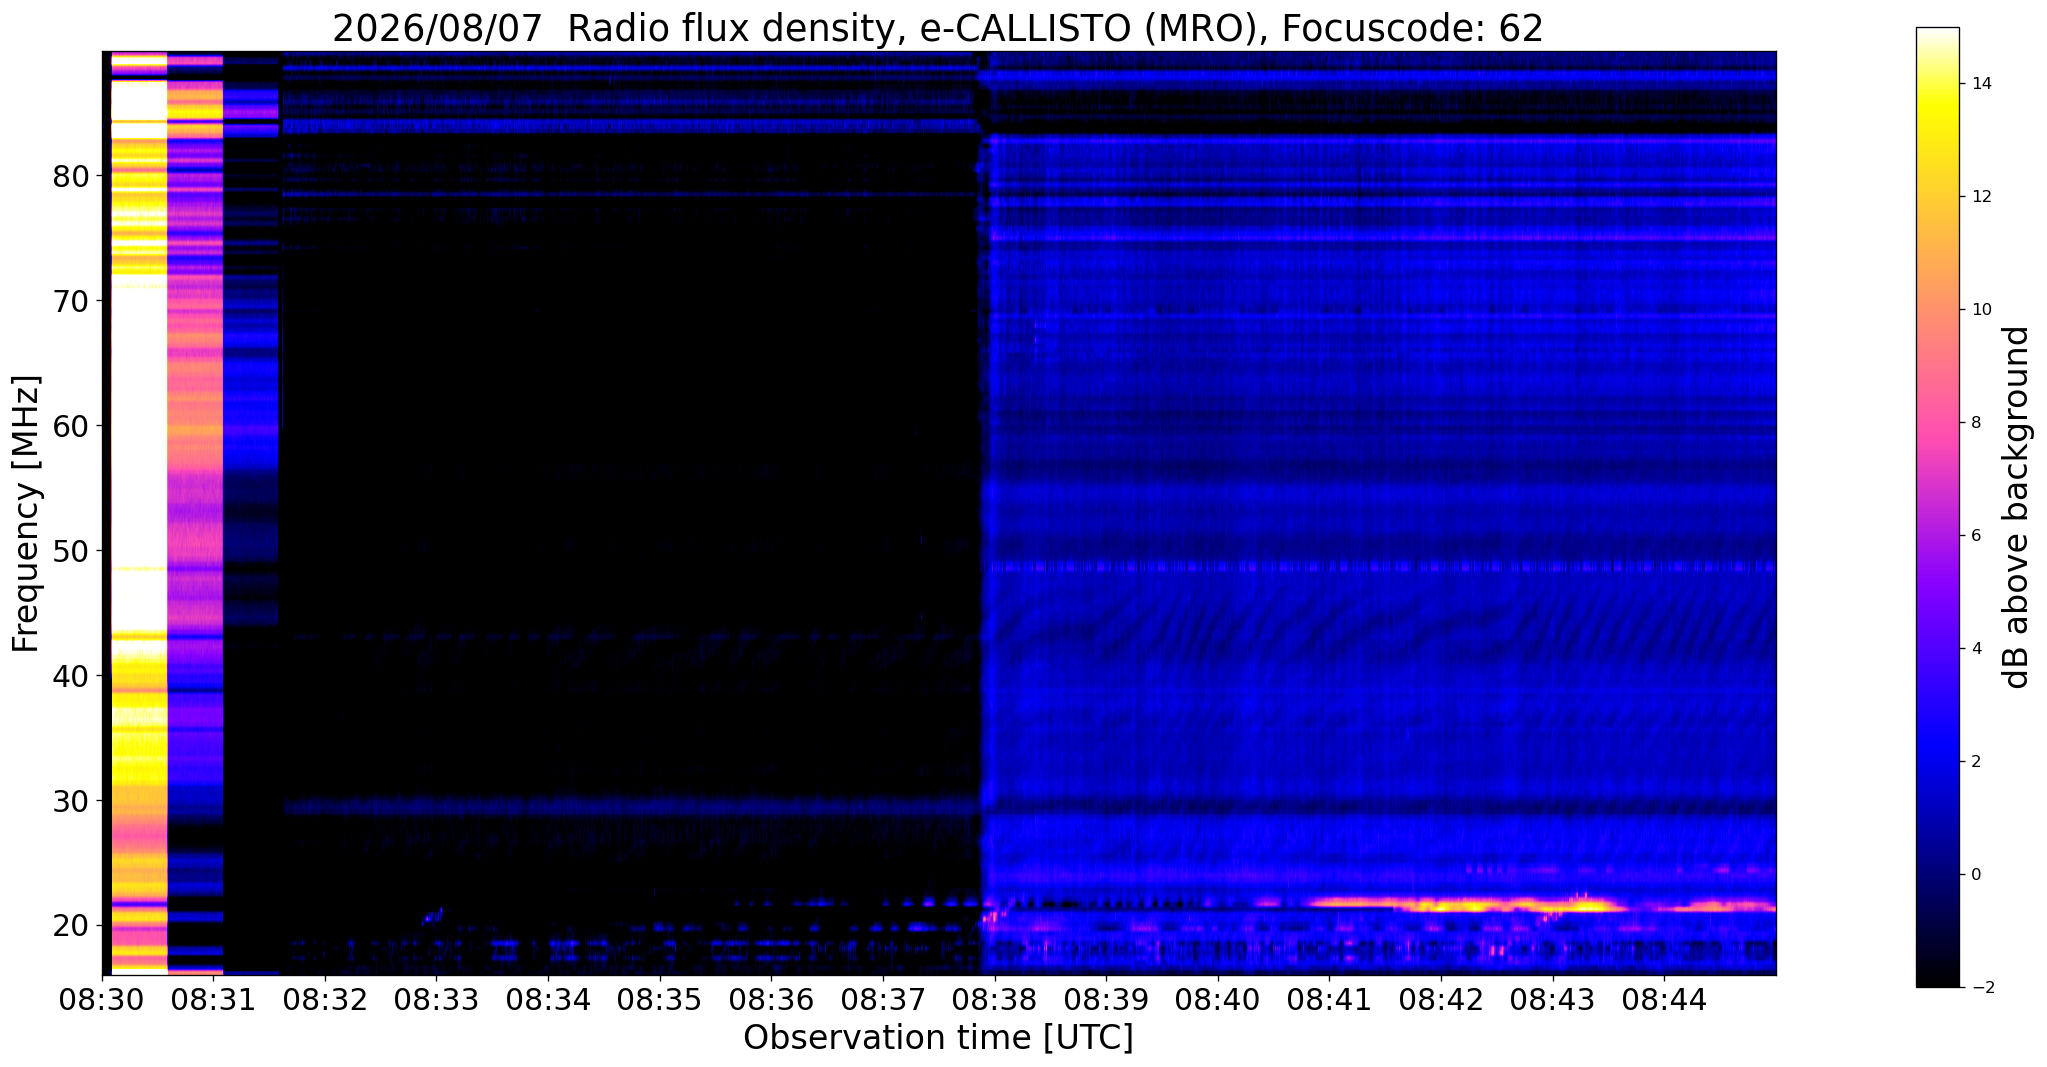Click the Frequency [MHz] axis label
This screenshot has height=1067, width=2047.
pyautogui.click(x=26, y=513)
